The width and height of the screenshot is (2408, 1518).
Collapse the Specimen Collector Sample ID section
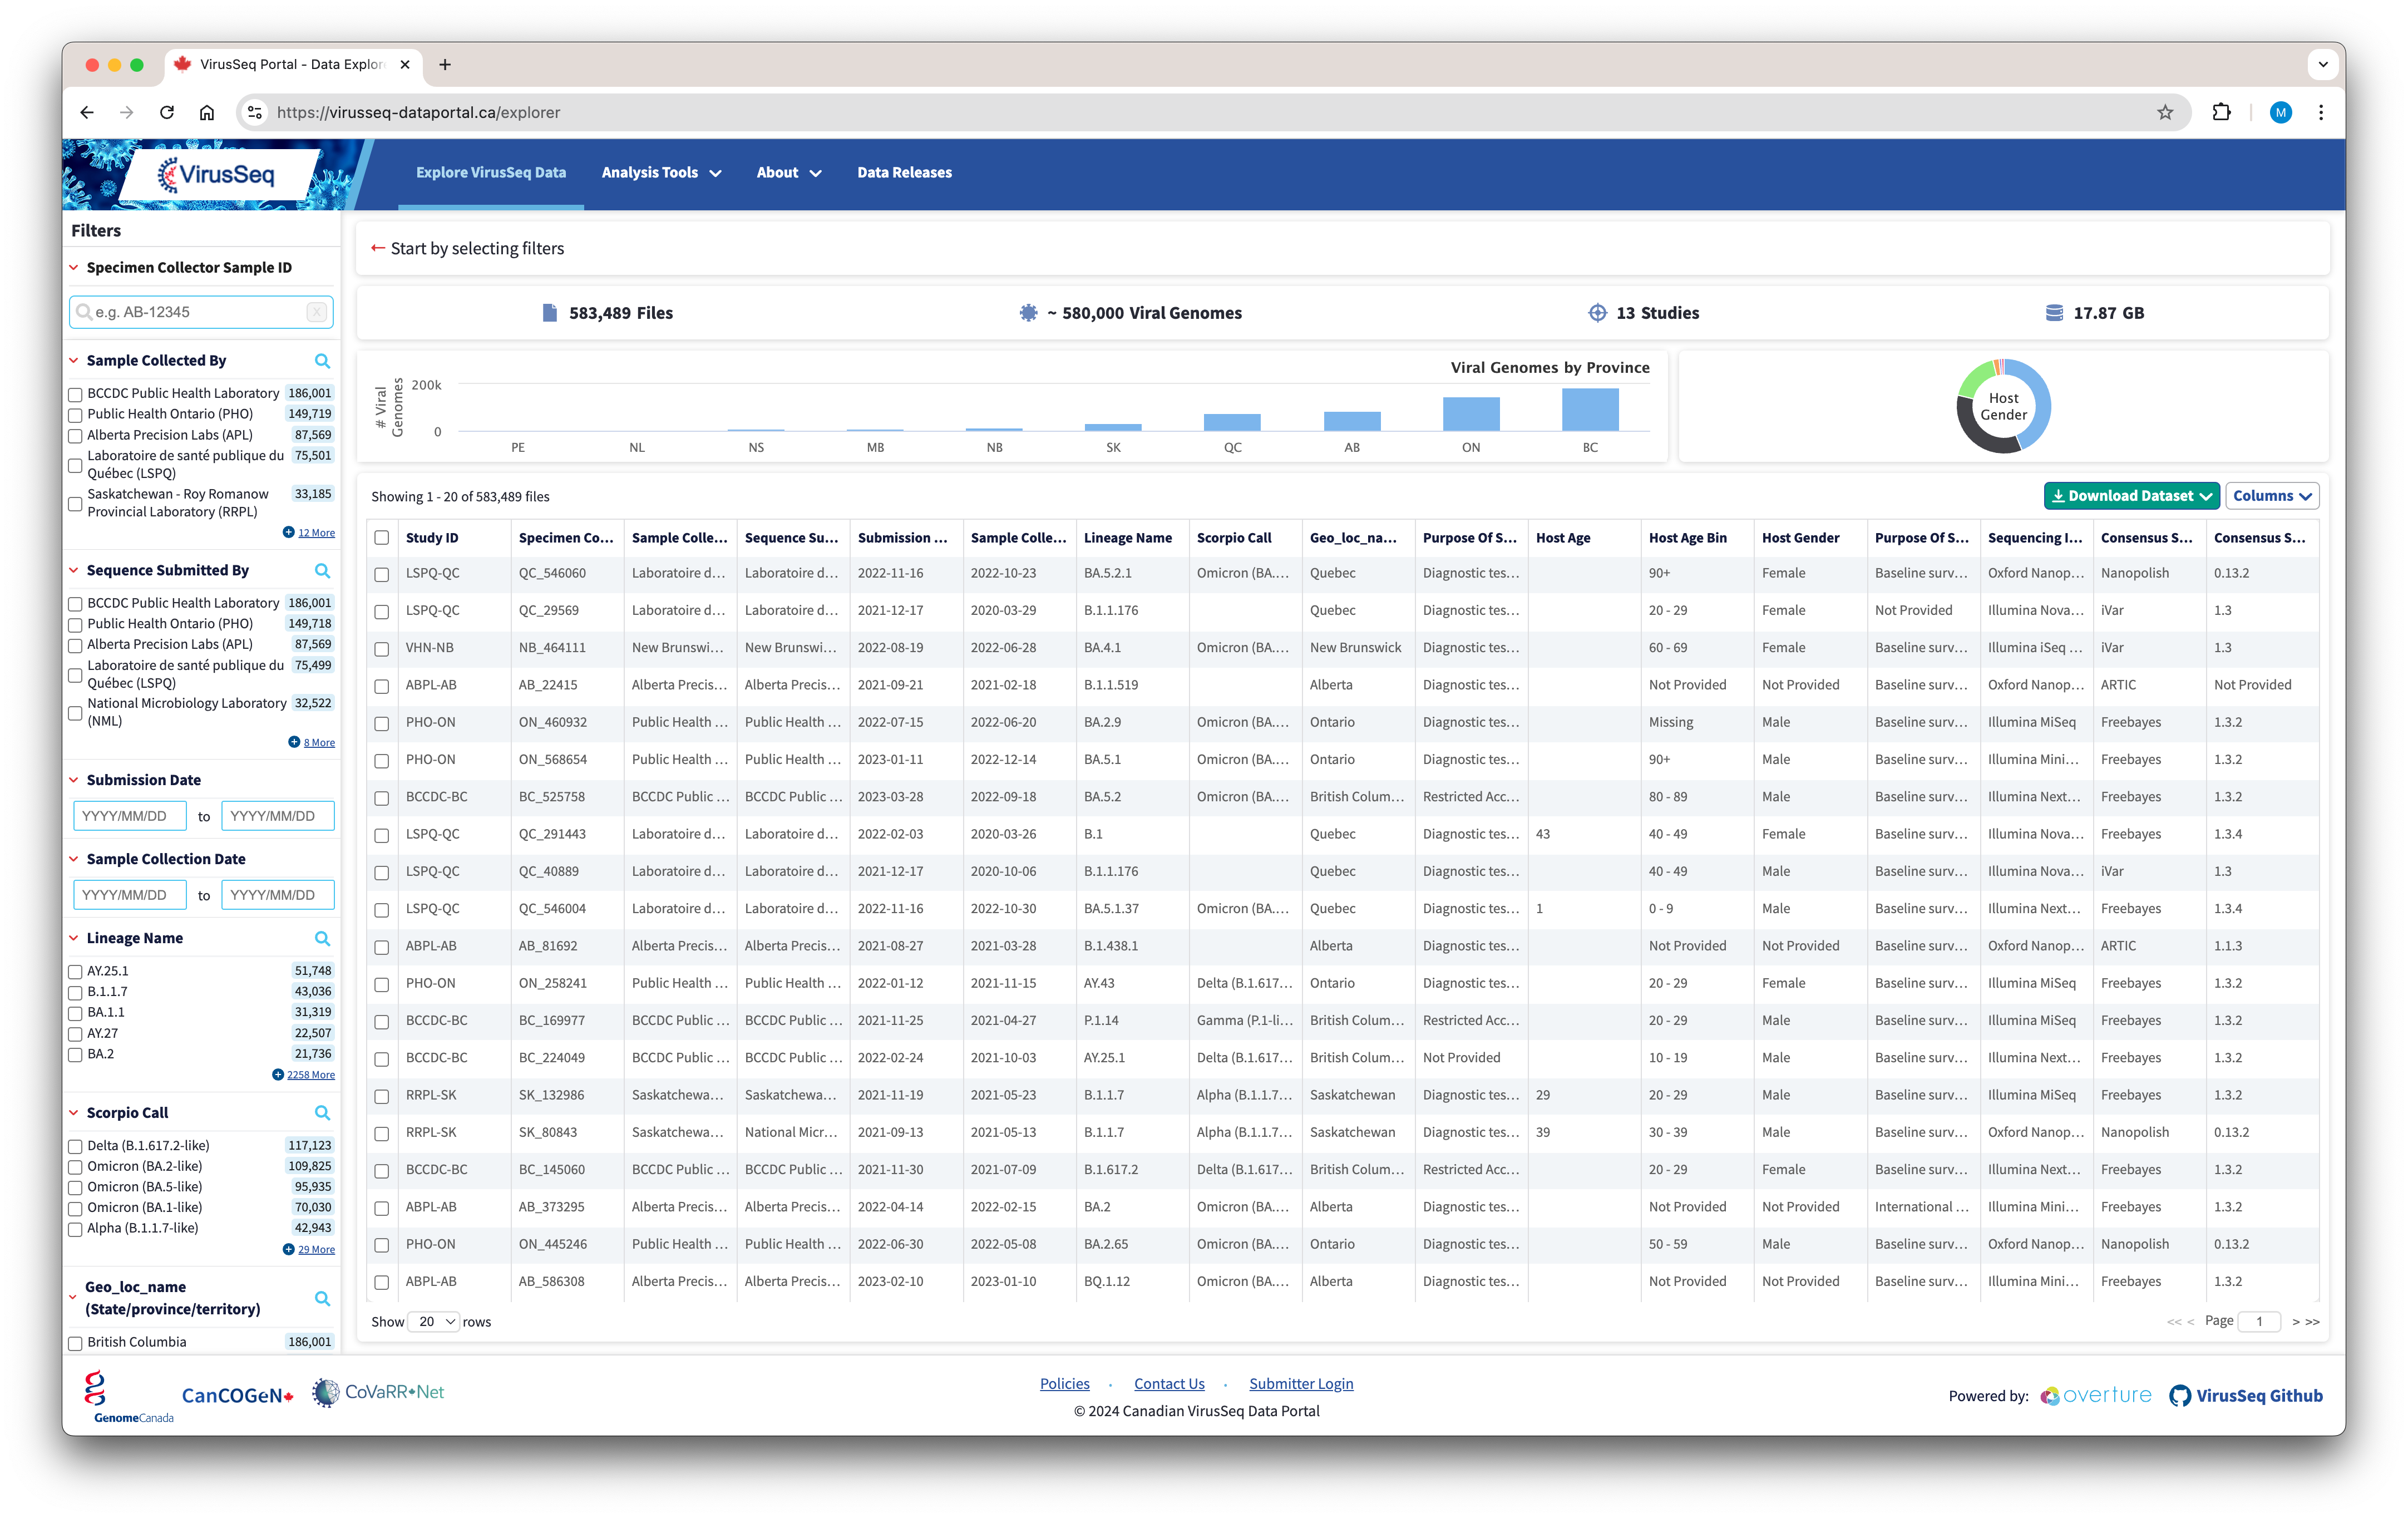[74, 268]
